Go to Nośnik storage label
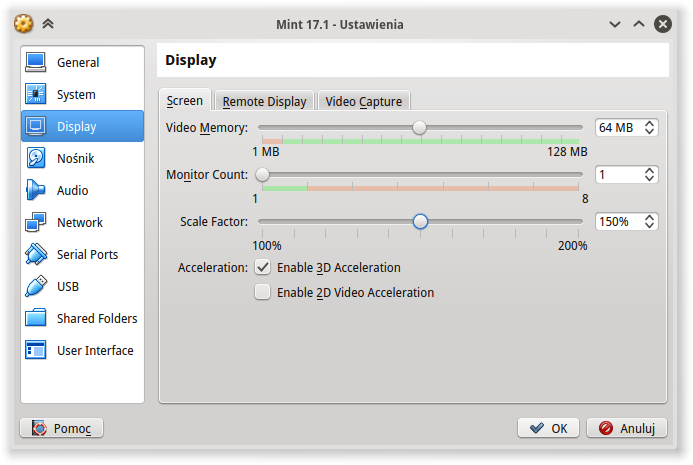The height and width of the screenshot is (465, 693). click(76, 158)
